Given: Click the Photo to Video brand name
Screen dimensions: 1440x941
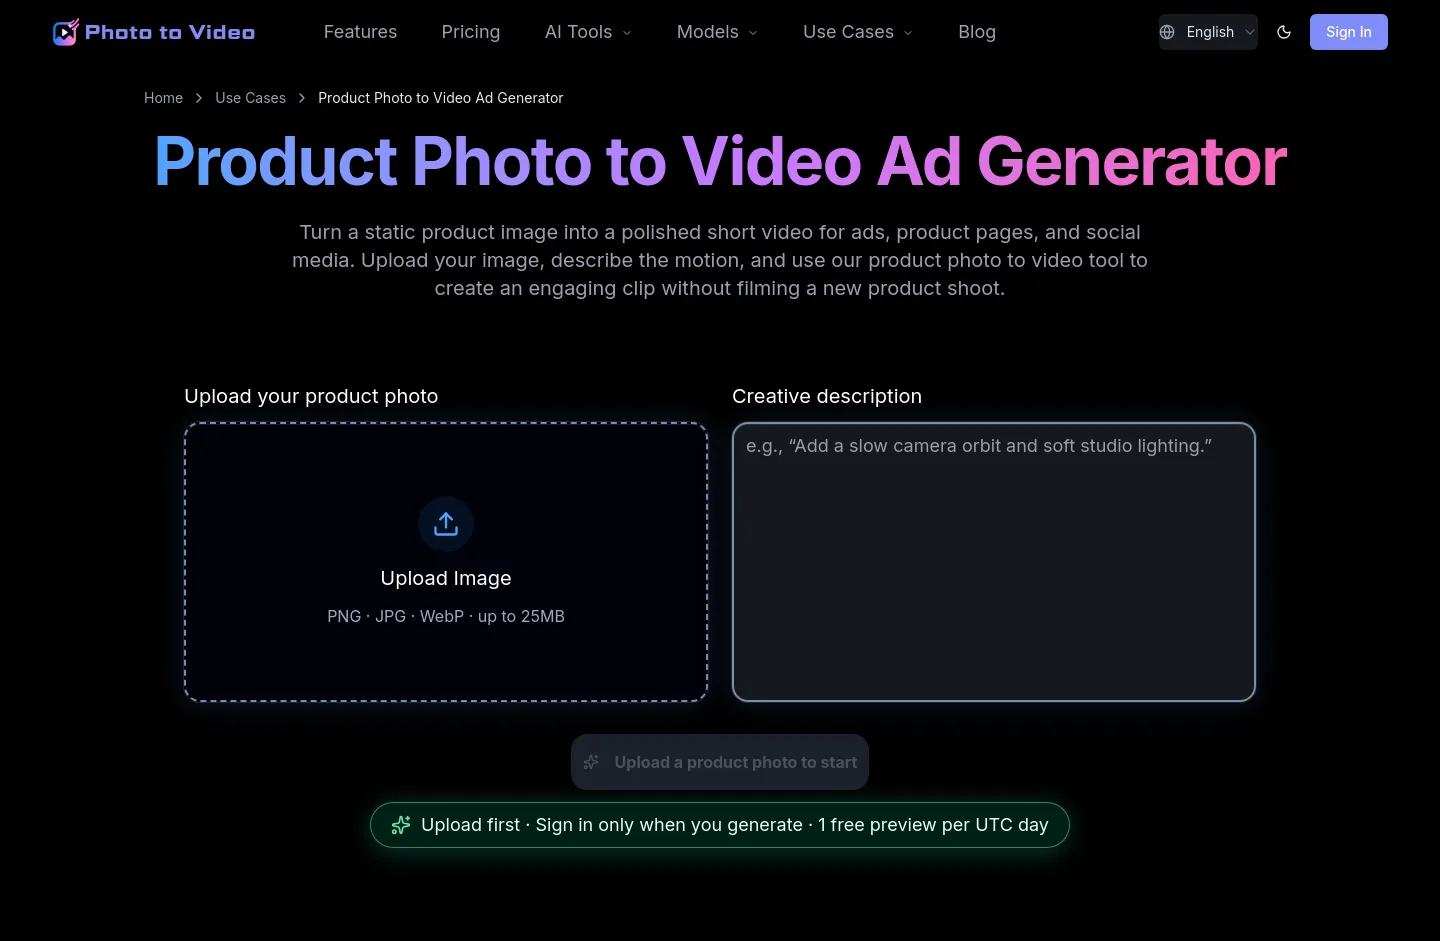Looking at the screenshot, I should [x=170, y=32].
